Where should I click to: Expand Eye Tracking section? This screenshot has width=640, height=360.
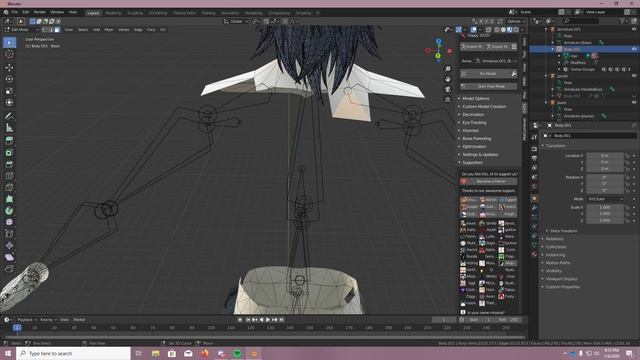click(474, 122)
